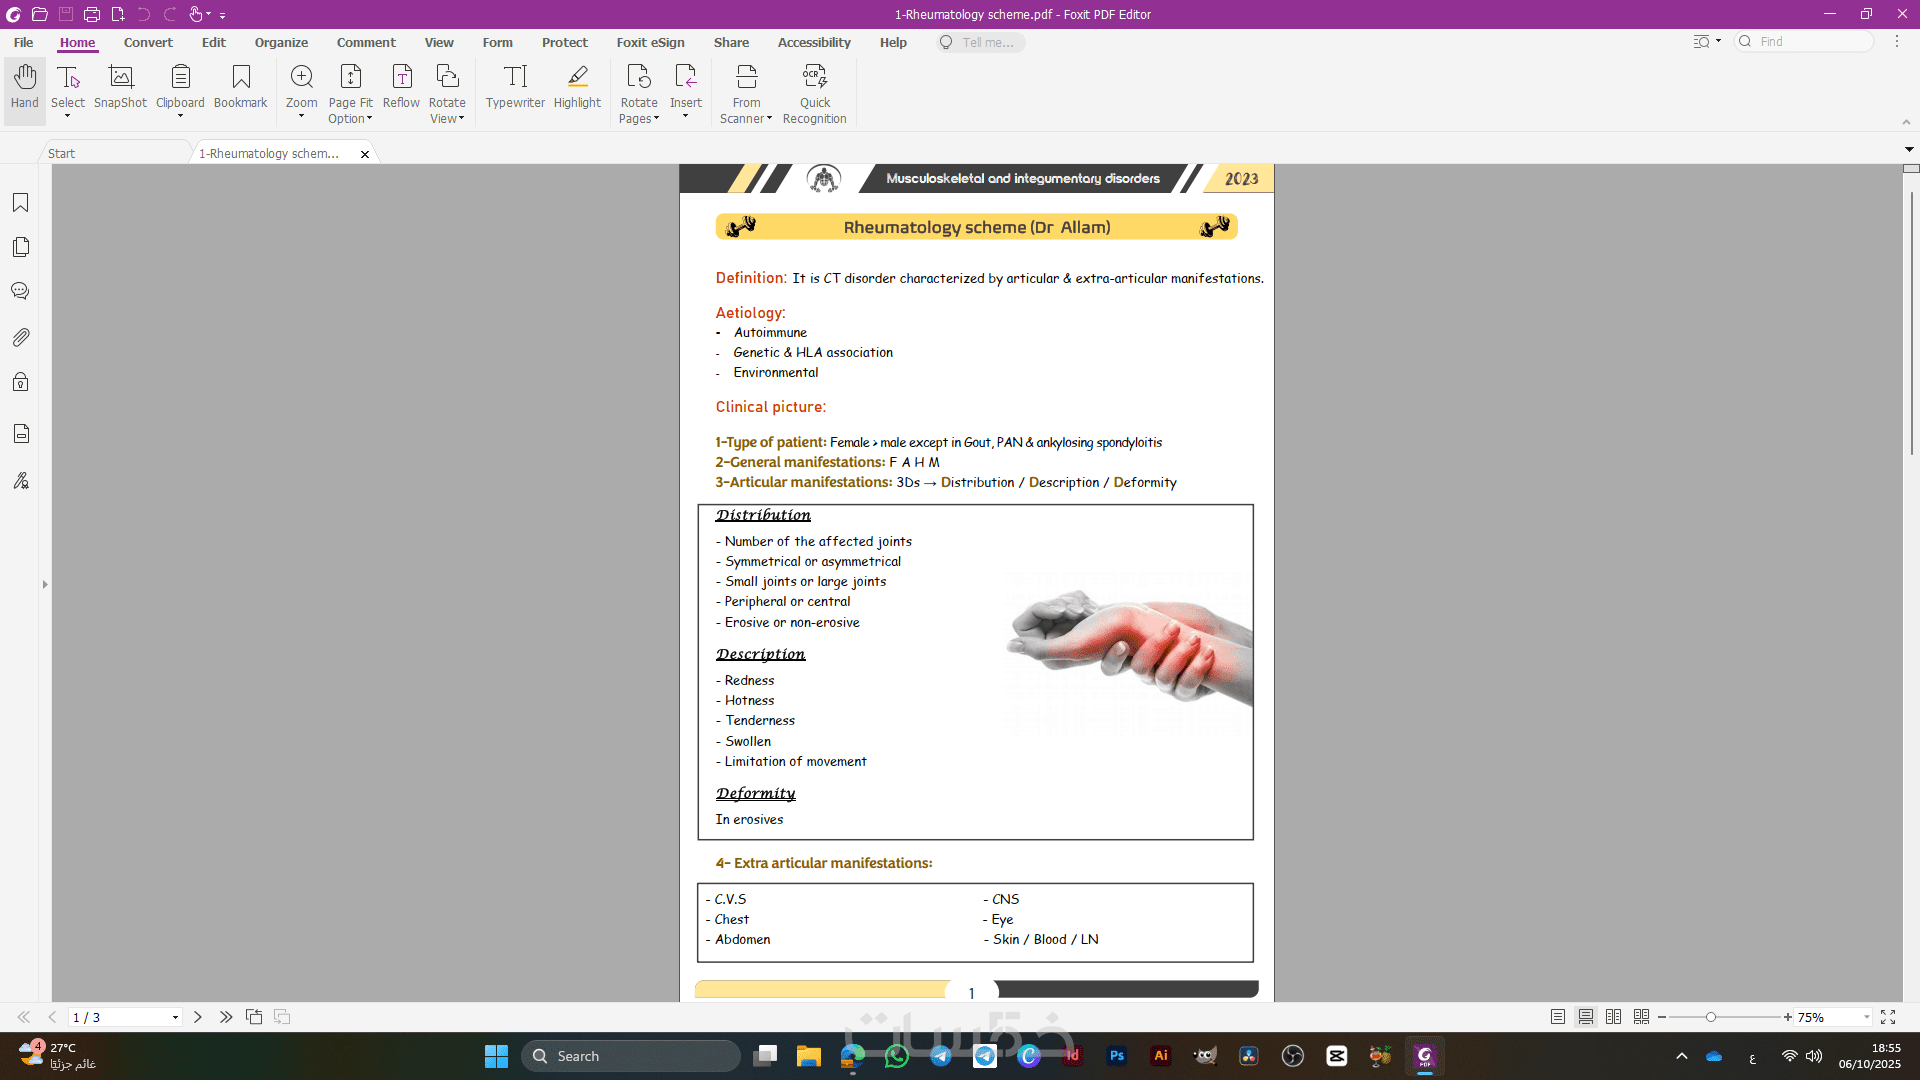1920x1080 pixels.
Task: Adjust the zoom slider handle
Action: pyautogui.click(x=1711, y=1017)
